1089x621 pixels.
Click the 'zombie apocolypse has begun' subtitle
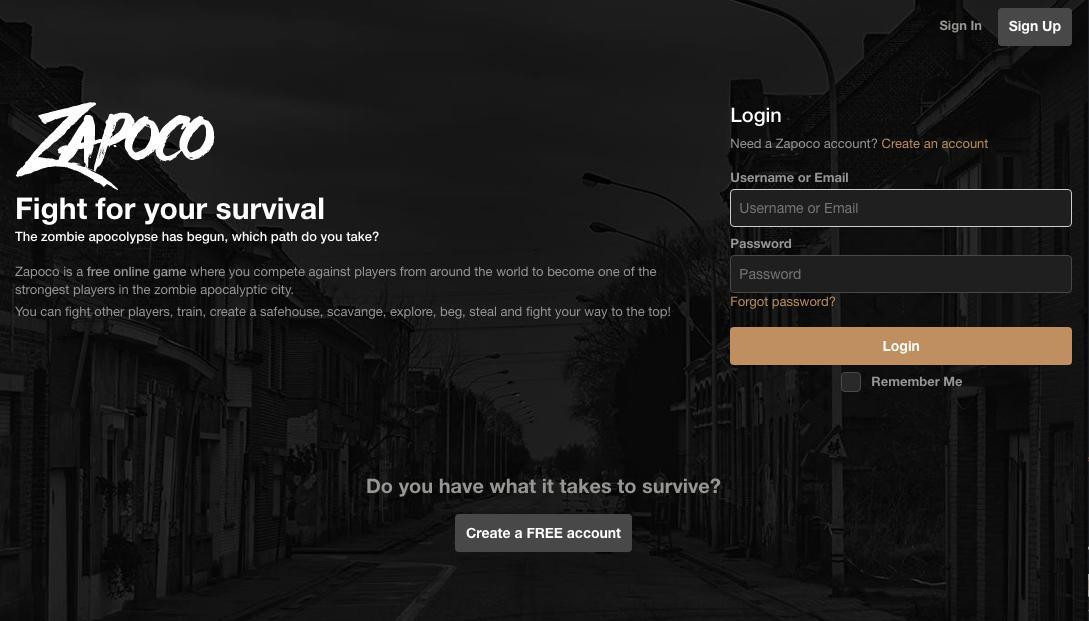(x=197, y=237)
